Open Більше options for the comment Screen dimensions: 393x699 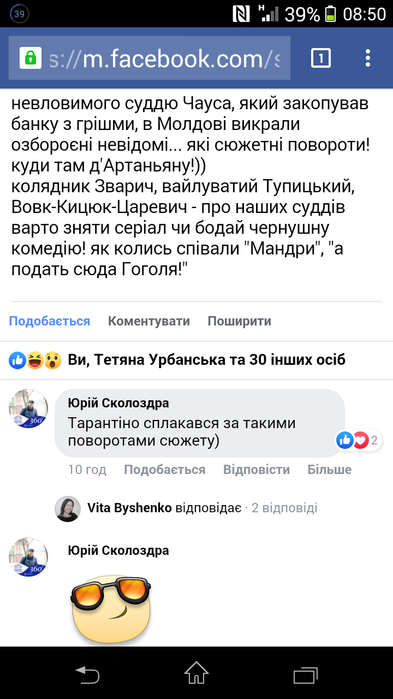[329, 469]
